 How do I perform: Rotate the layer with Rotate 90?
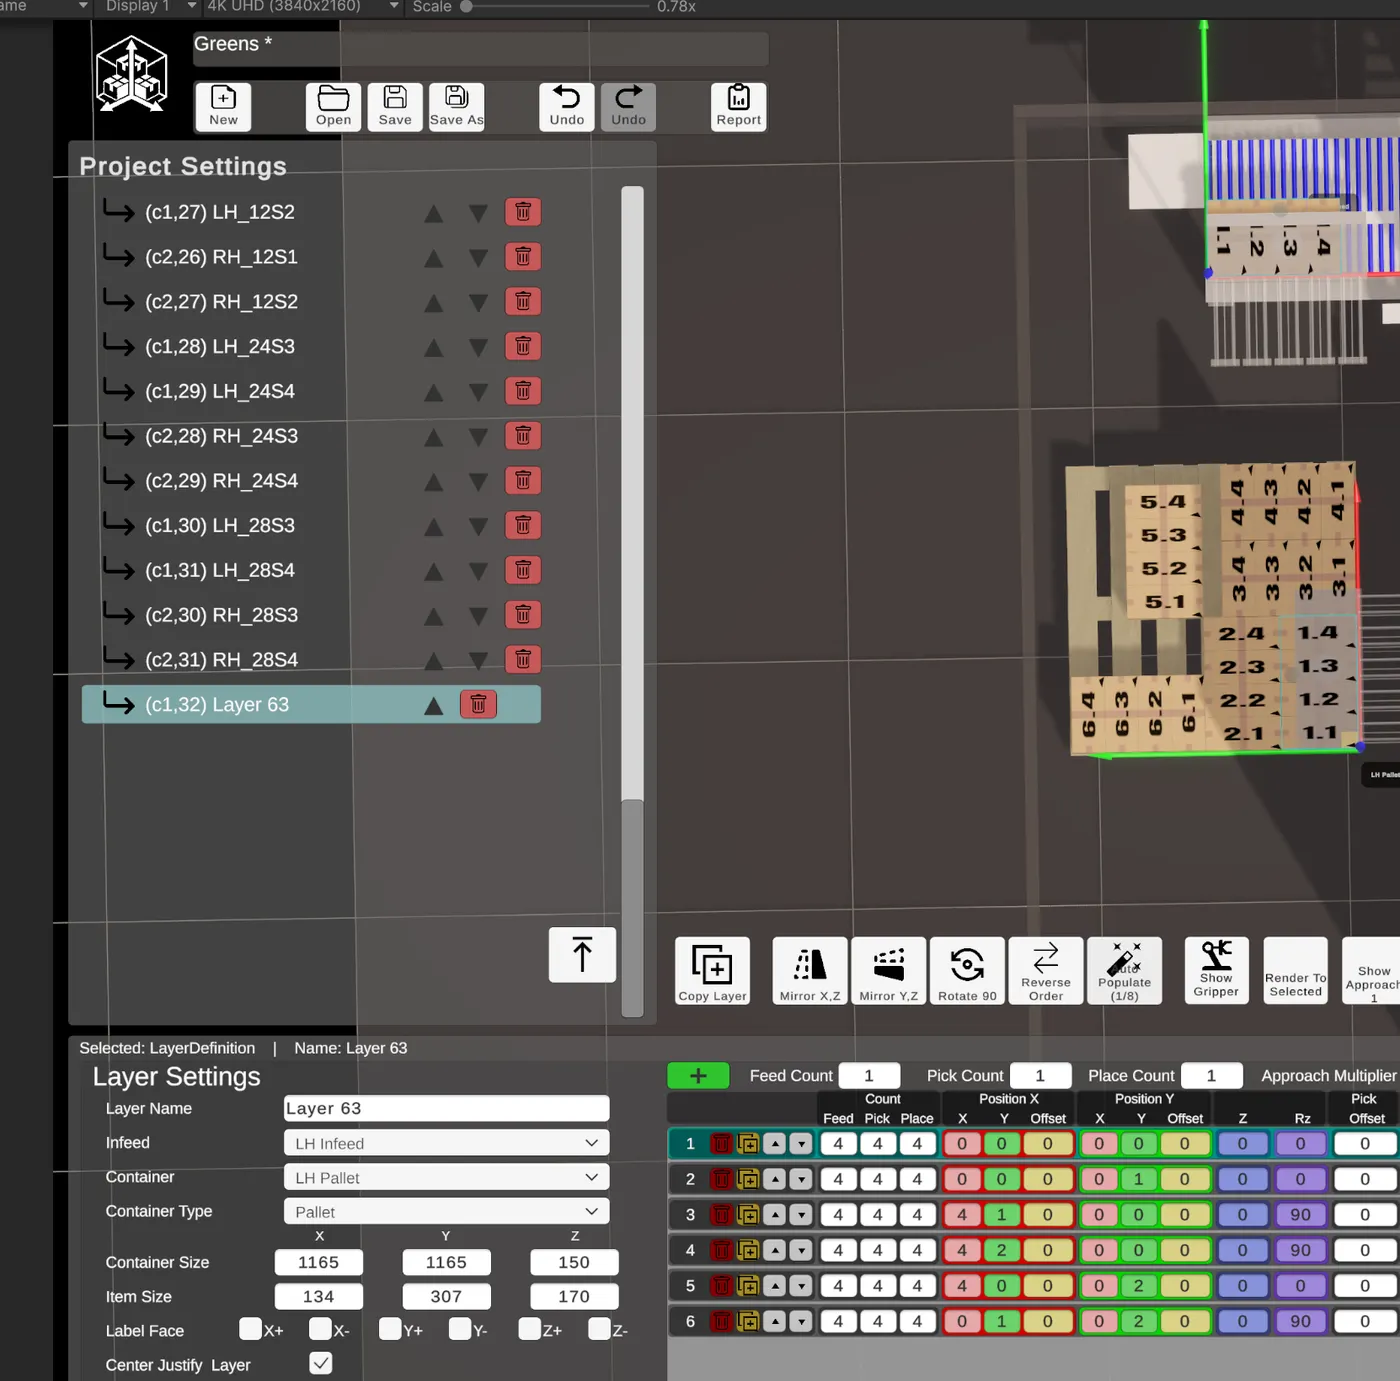pos(967,970)
